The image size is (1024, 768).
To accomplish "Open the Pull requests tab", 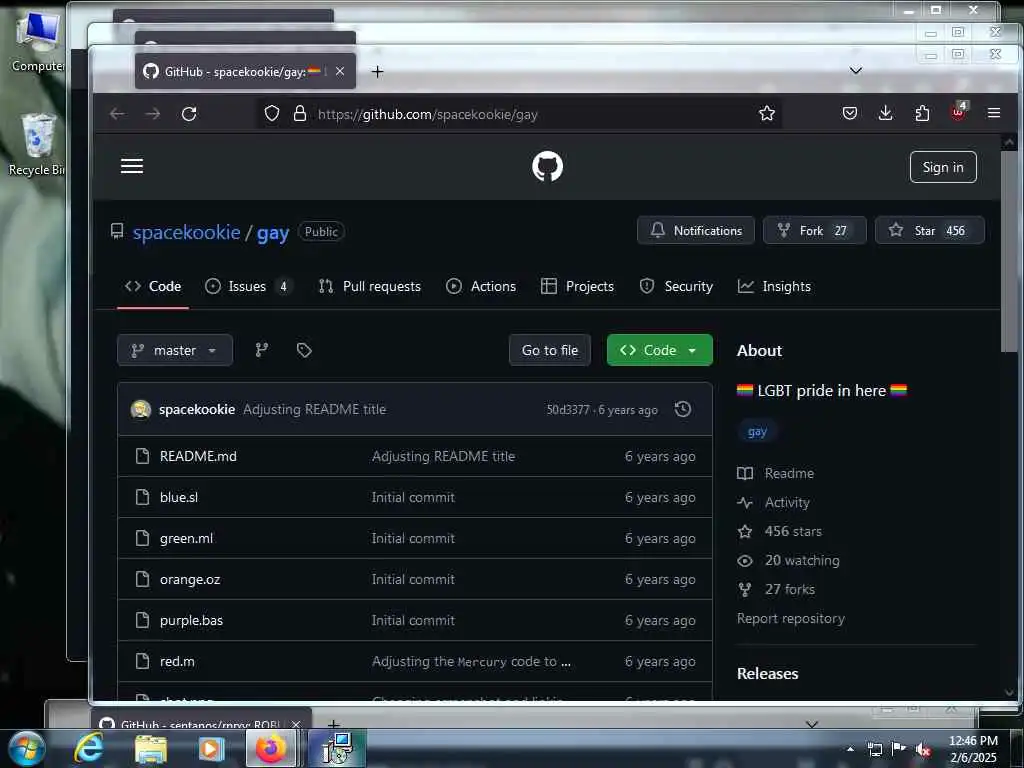I will (x=370, y=286).
